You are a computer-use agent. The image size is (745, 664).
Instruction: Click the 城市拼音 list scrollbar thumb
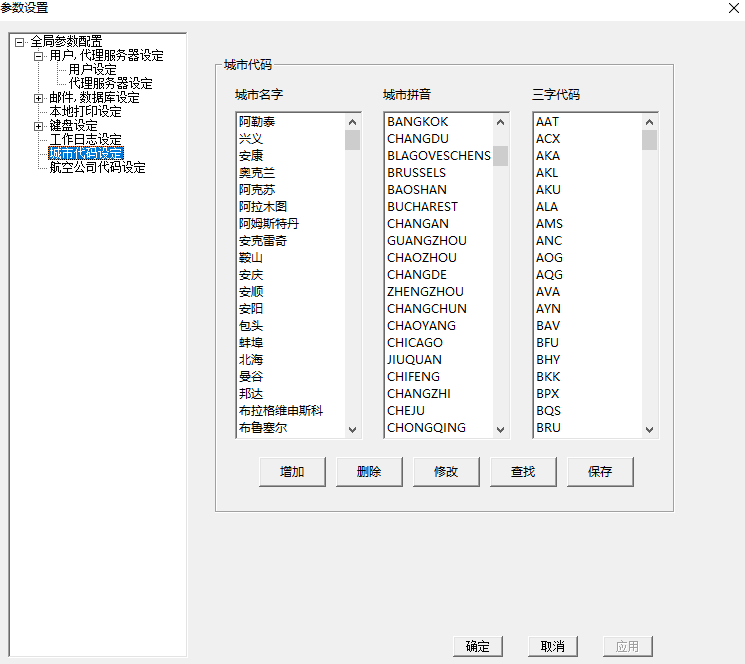click(501, 156)
